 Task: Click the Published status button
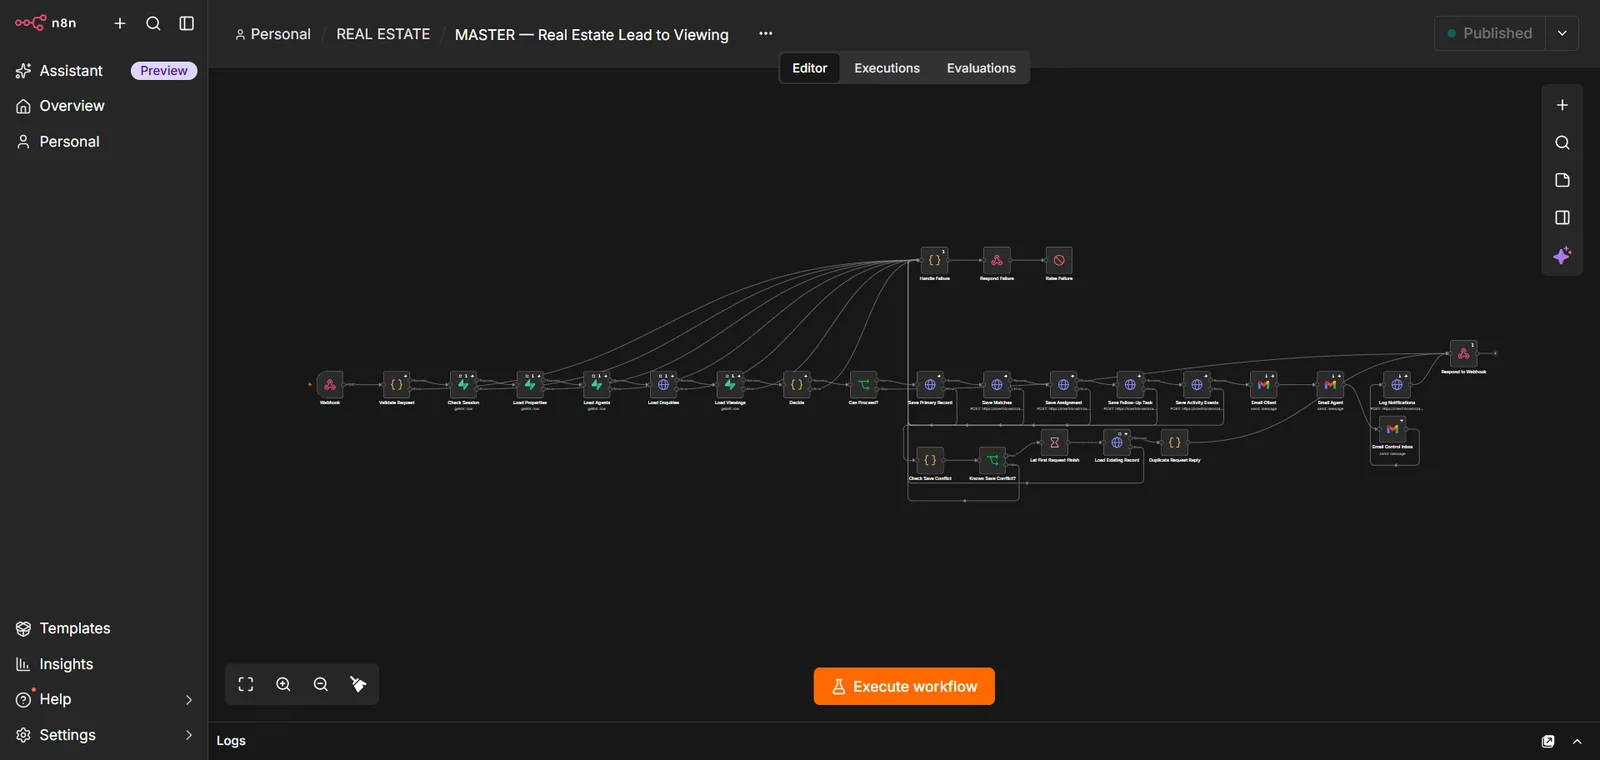click(x=1490, y=33)
